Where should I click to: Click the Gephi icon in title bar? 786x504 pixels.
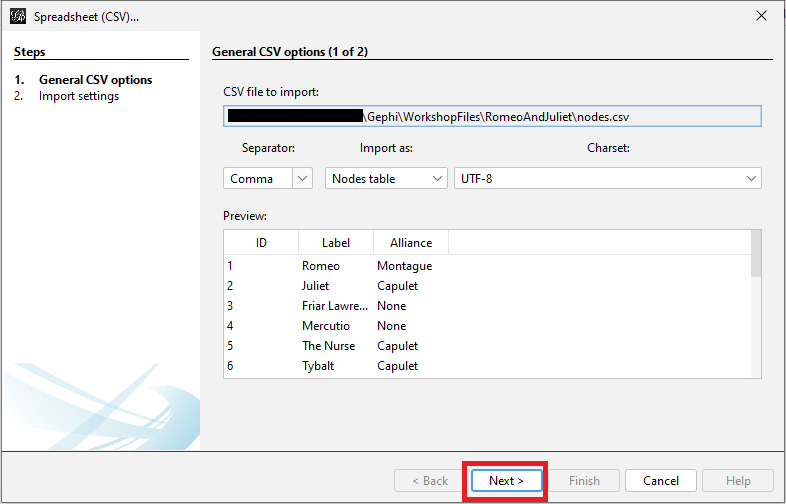pyautogui.click(x=17, y=17)
